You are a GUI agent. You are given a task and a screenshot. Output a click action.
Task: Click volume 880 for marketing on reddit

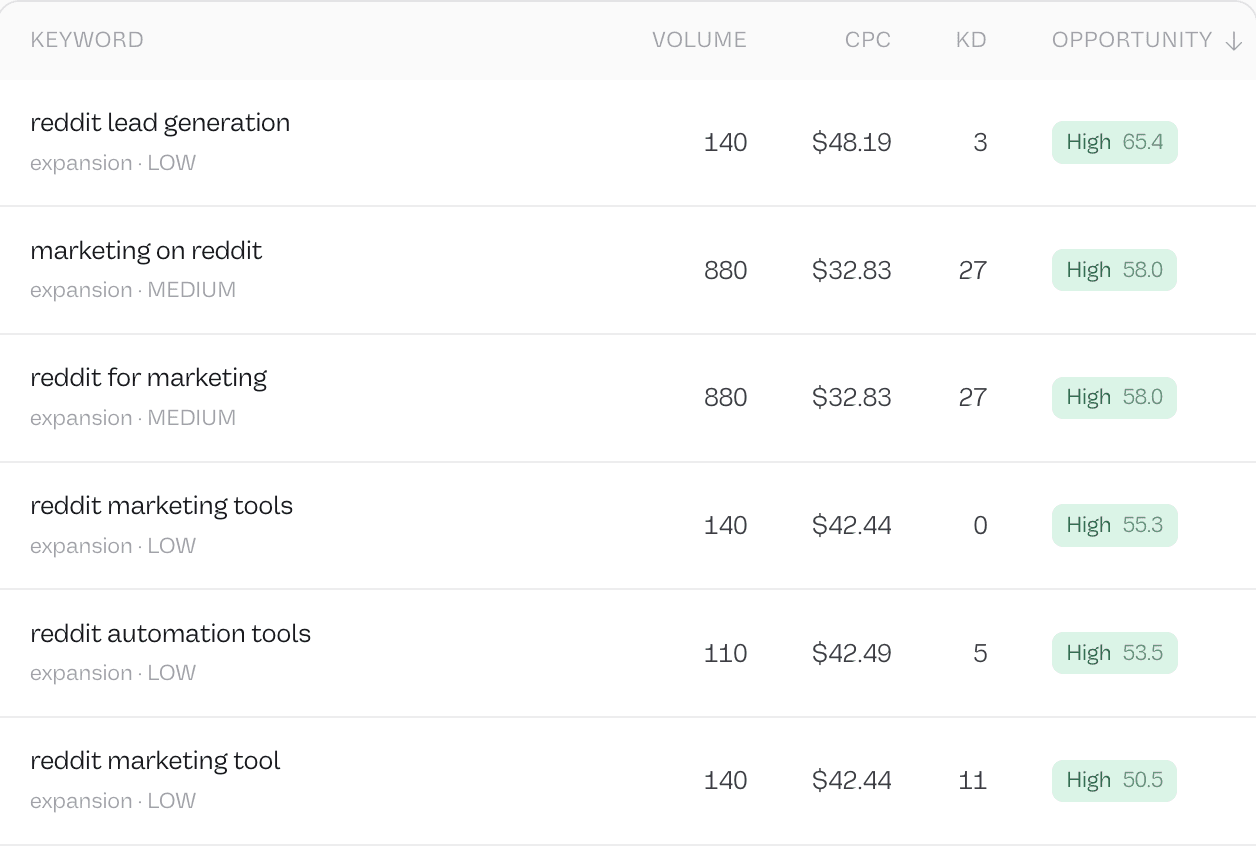point(726,271)
